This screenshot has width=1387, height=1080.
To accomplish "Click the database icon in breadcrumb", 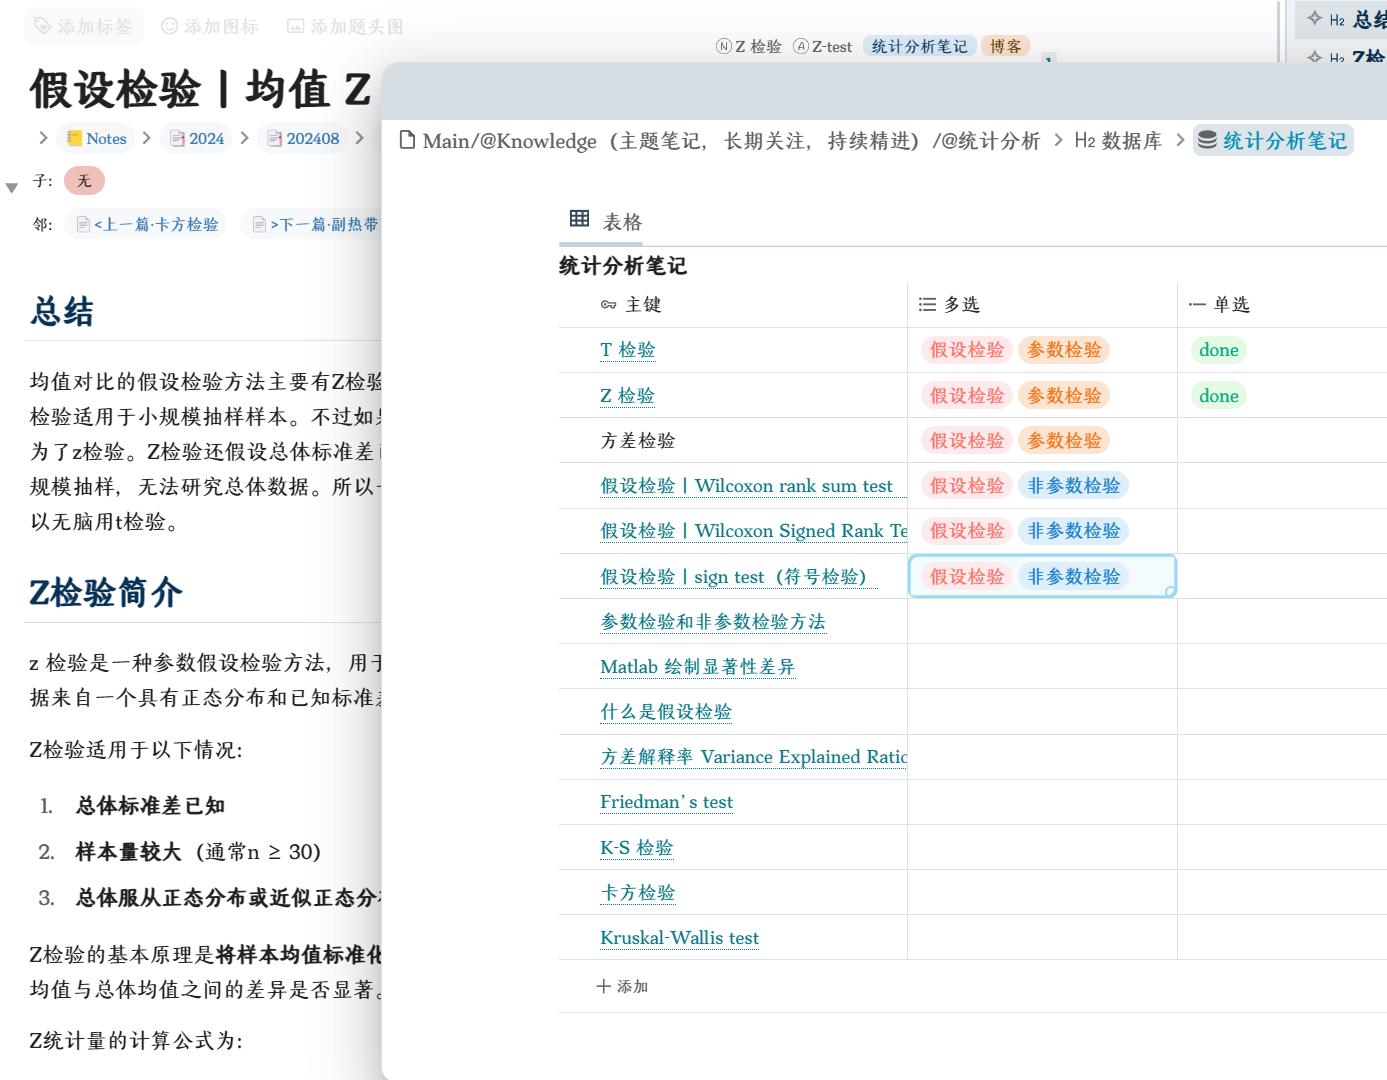I will pos(1207,141).
